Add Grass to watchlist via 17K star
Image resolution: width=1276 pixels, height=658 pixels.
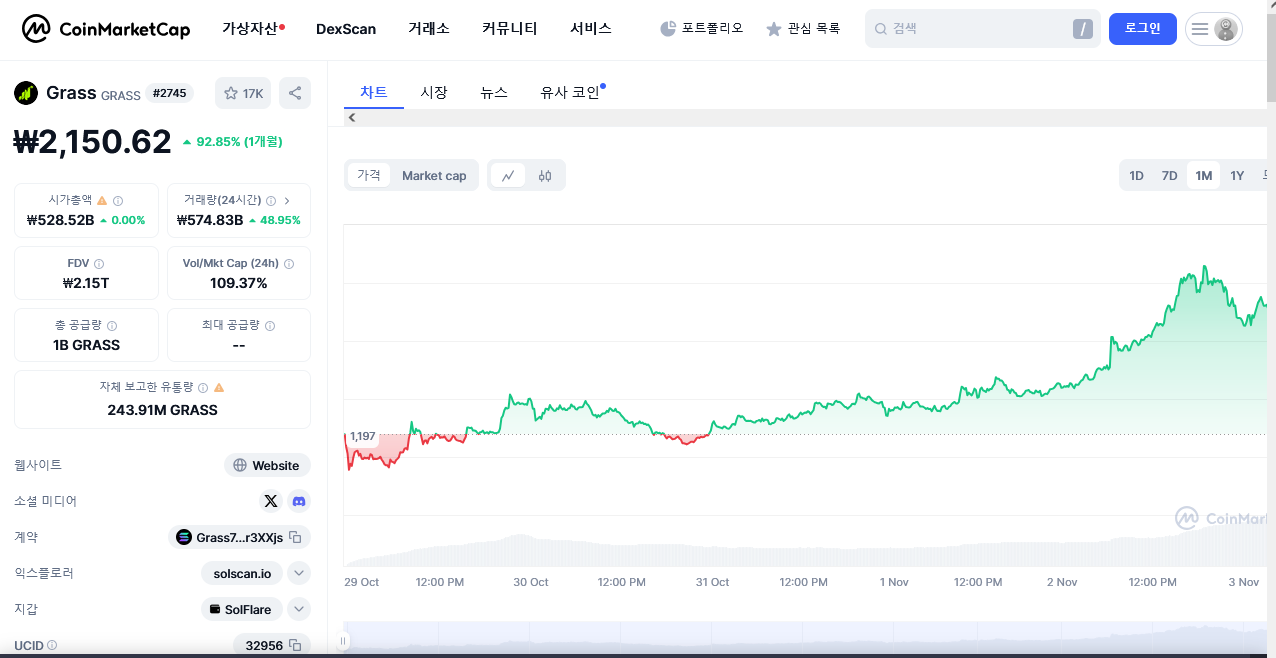point(243,93)
